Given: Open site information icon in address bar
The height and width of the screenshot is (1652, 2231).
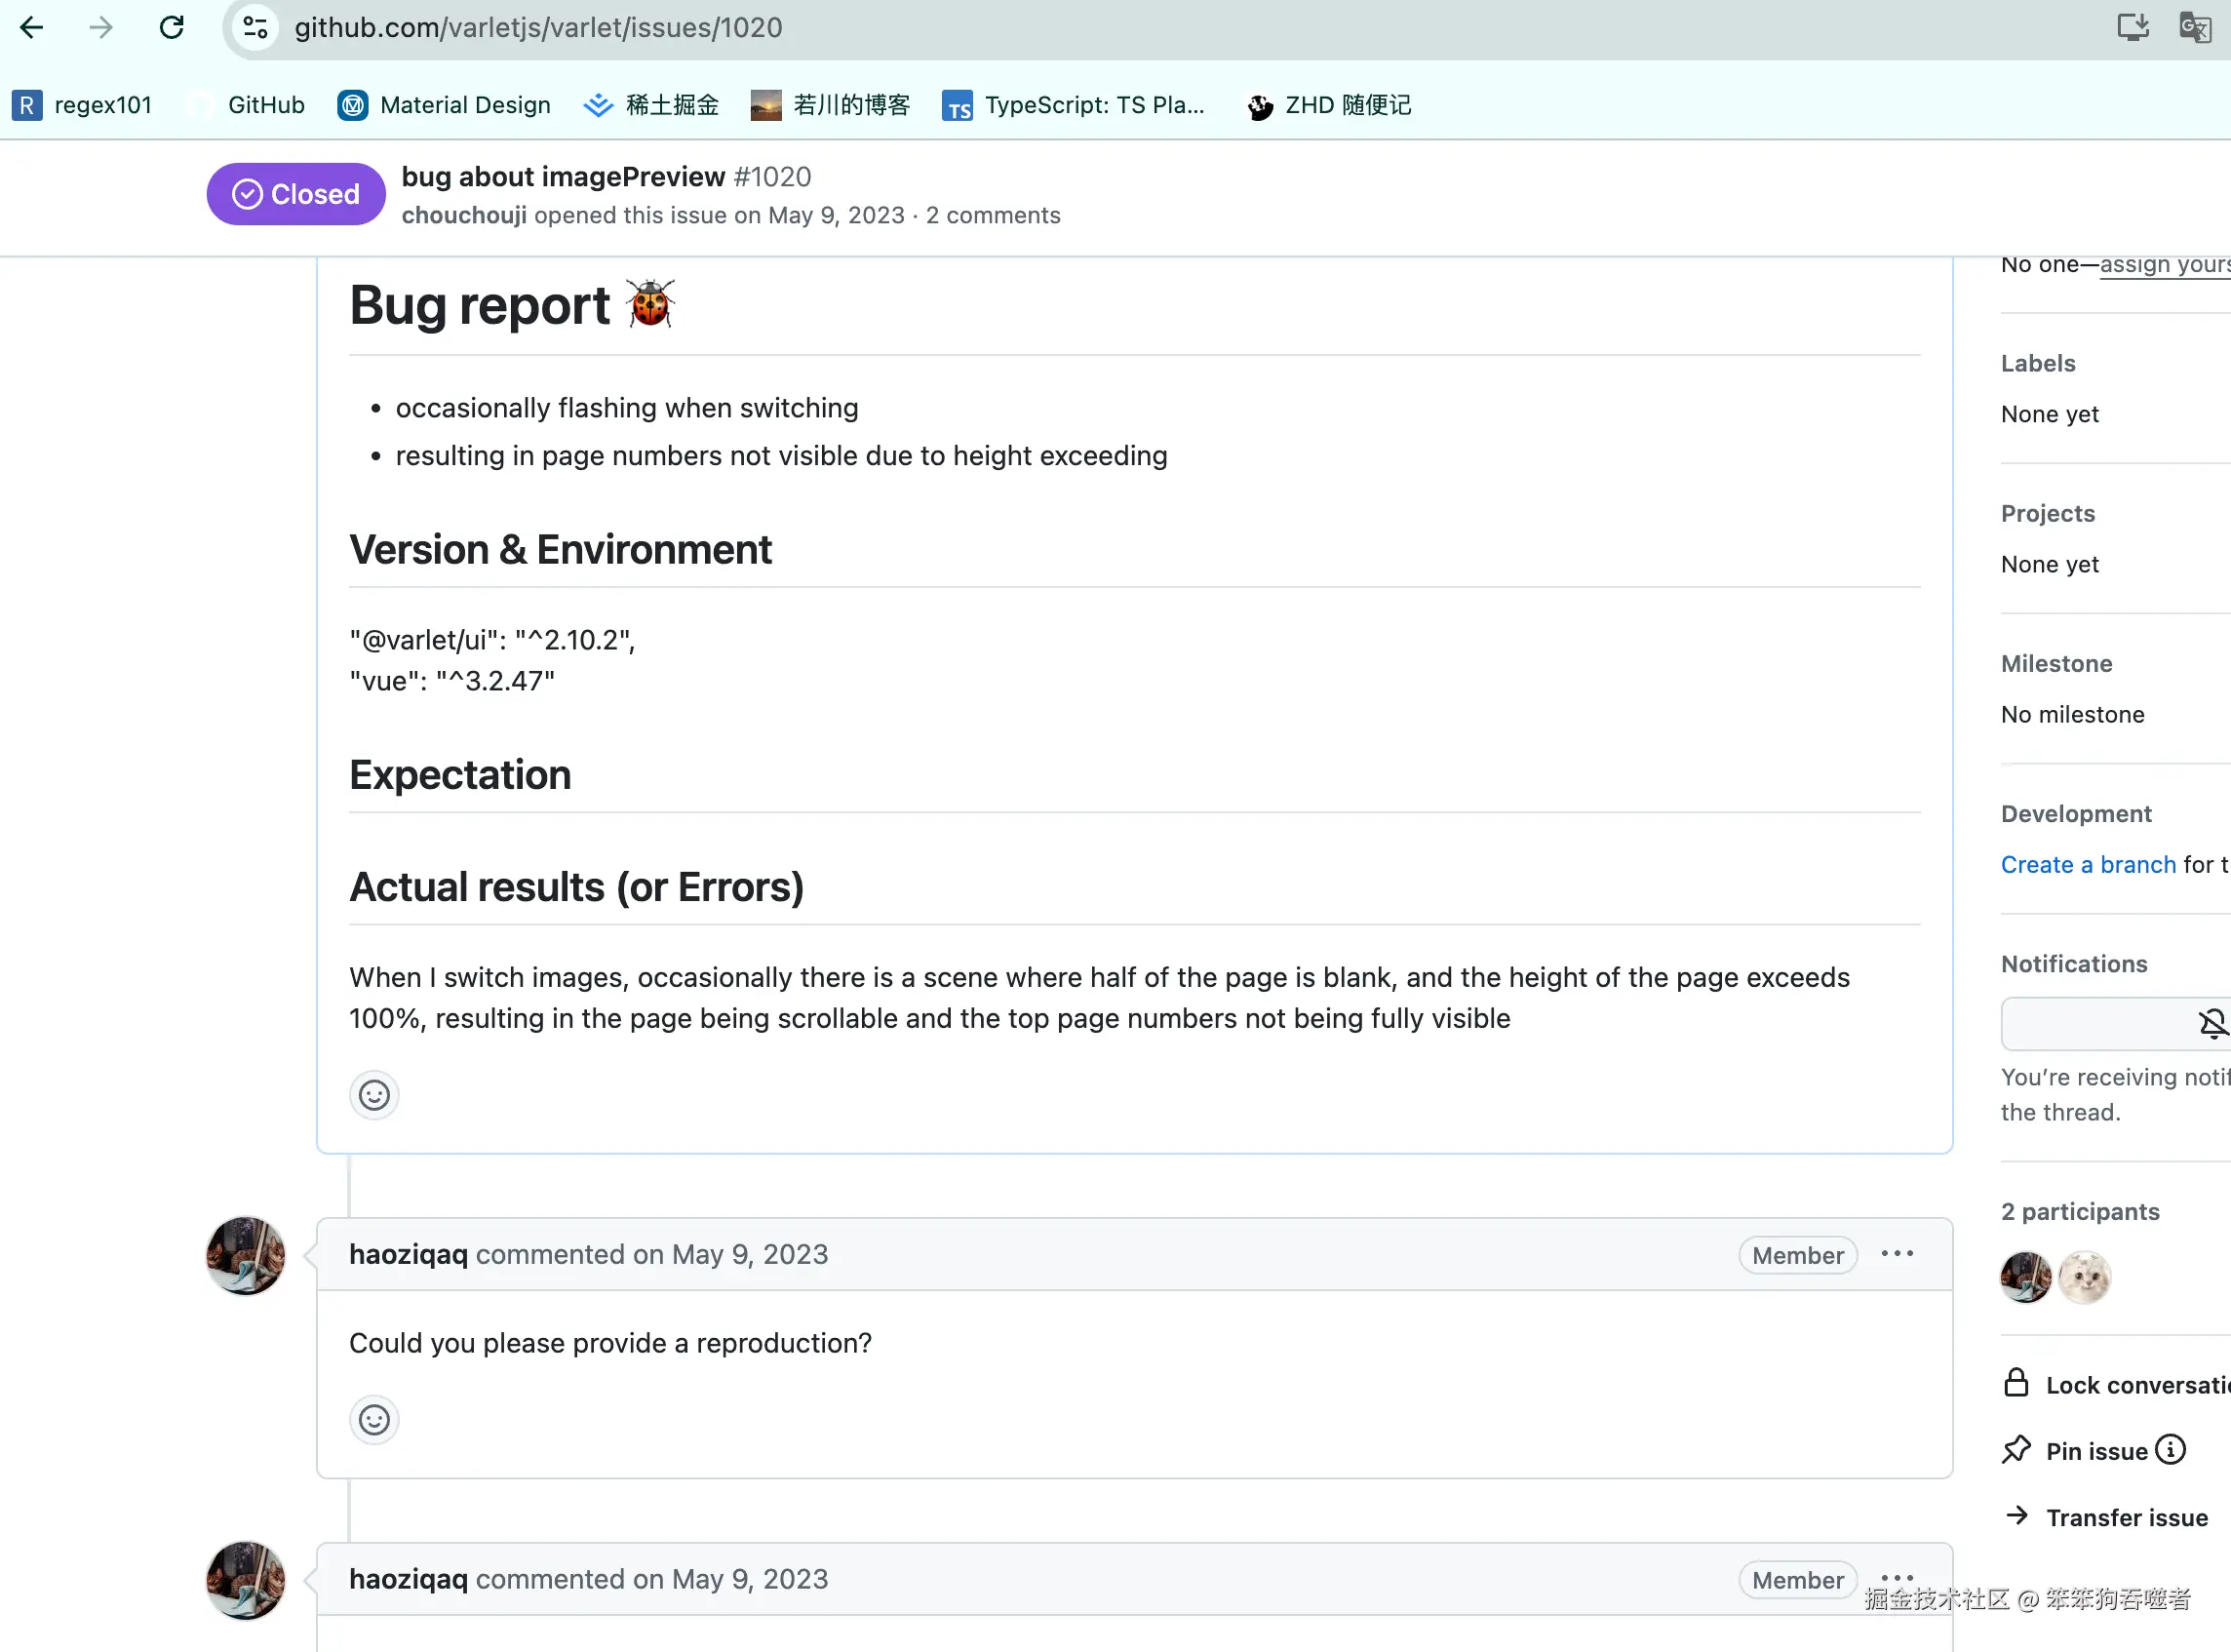Looking at the screenshot, I should [256, 27].
